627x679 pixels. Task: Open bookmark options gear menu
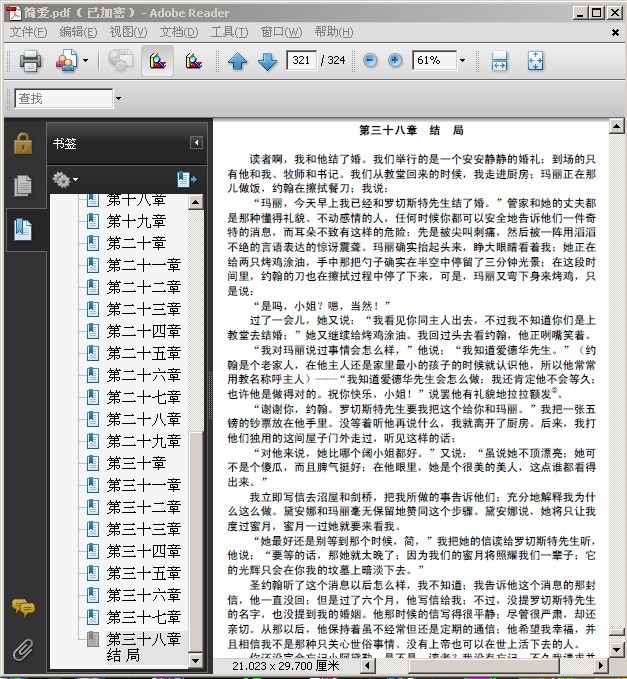[65, 179]
